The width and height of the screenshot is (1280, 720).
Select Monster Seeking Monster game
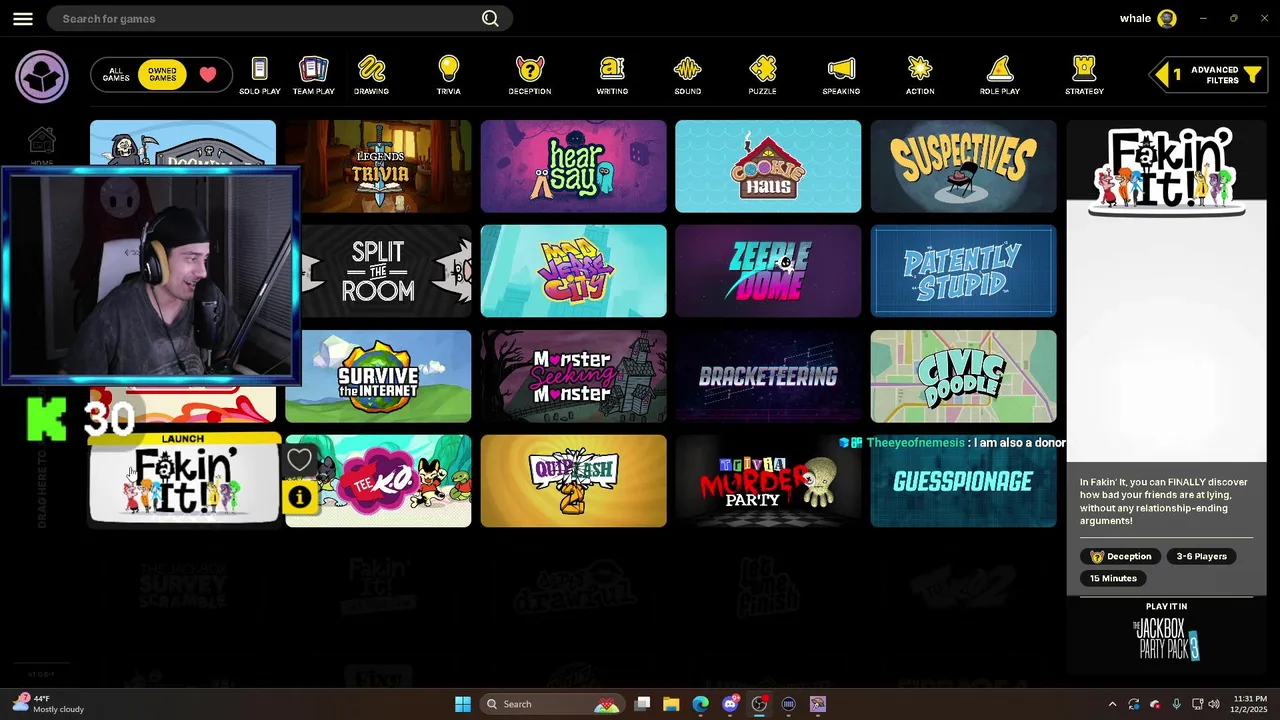pyautogui.click(x=573, y=376)
